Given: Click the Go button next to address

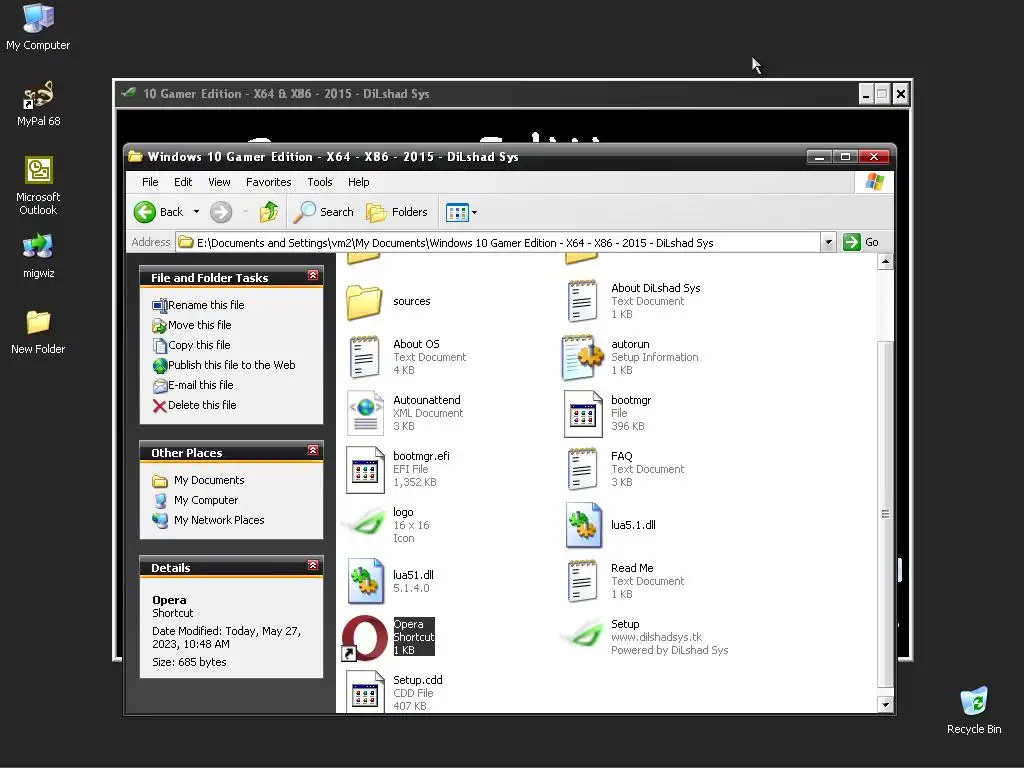Looking at the screenshot, I should (861, 242).
